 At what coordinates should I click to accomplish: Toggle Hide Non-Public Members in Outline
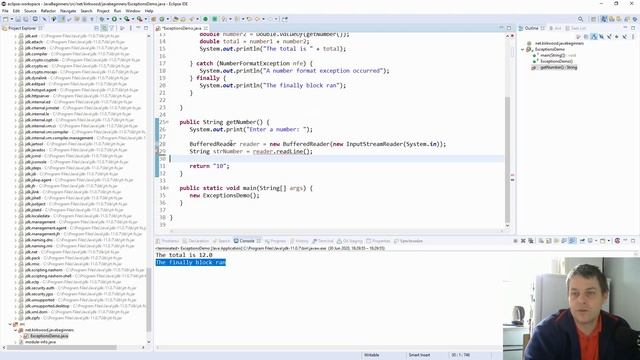pos(617,37)
